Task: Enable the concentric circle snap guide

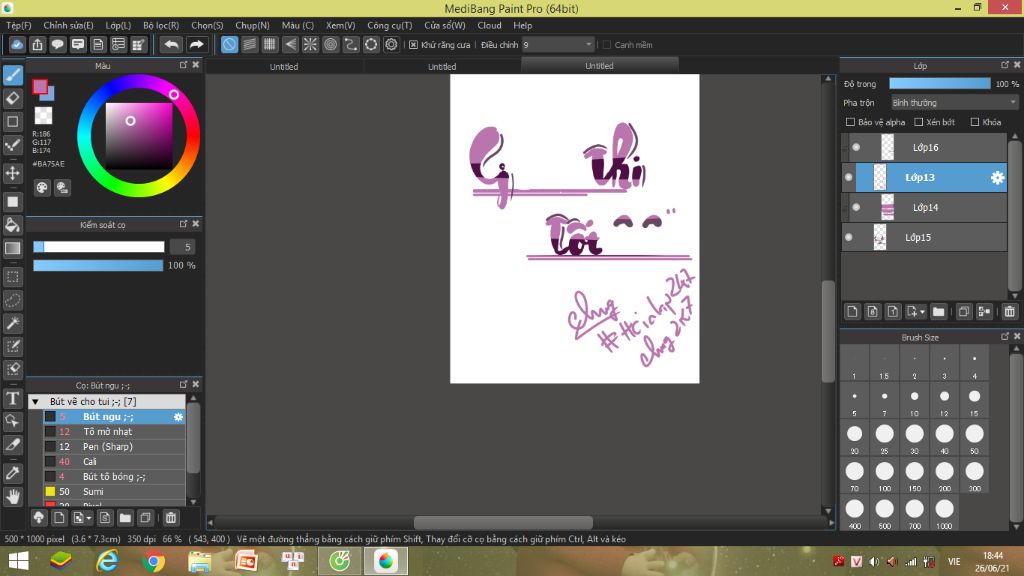Action: click(330, 44)
